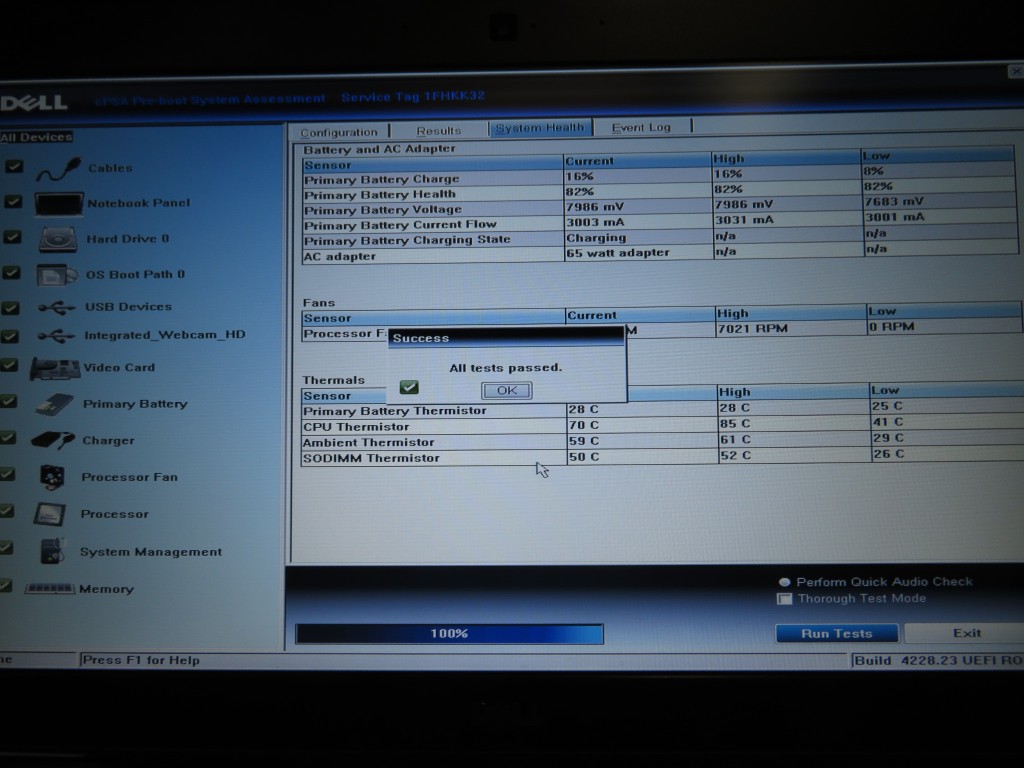Click the AC adapter row label
This screenshot has height=768, width=1024.
point(340,256)
